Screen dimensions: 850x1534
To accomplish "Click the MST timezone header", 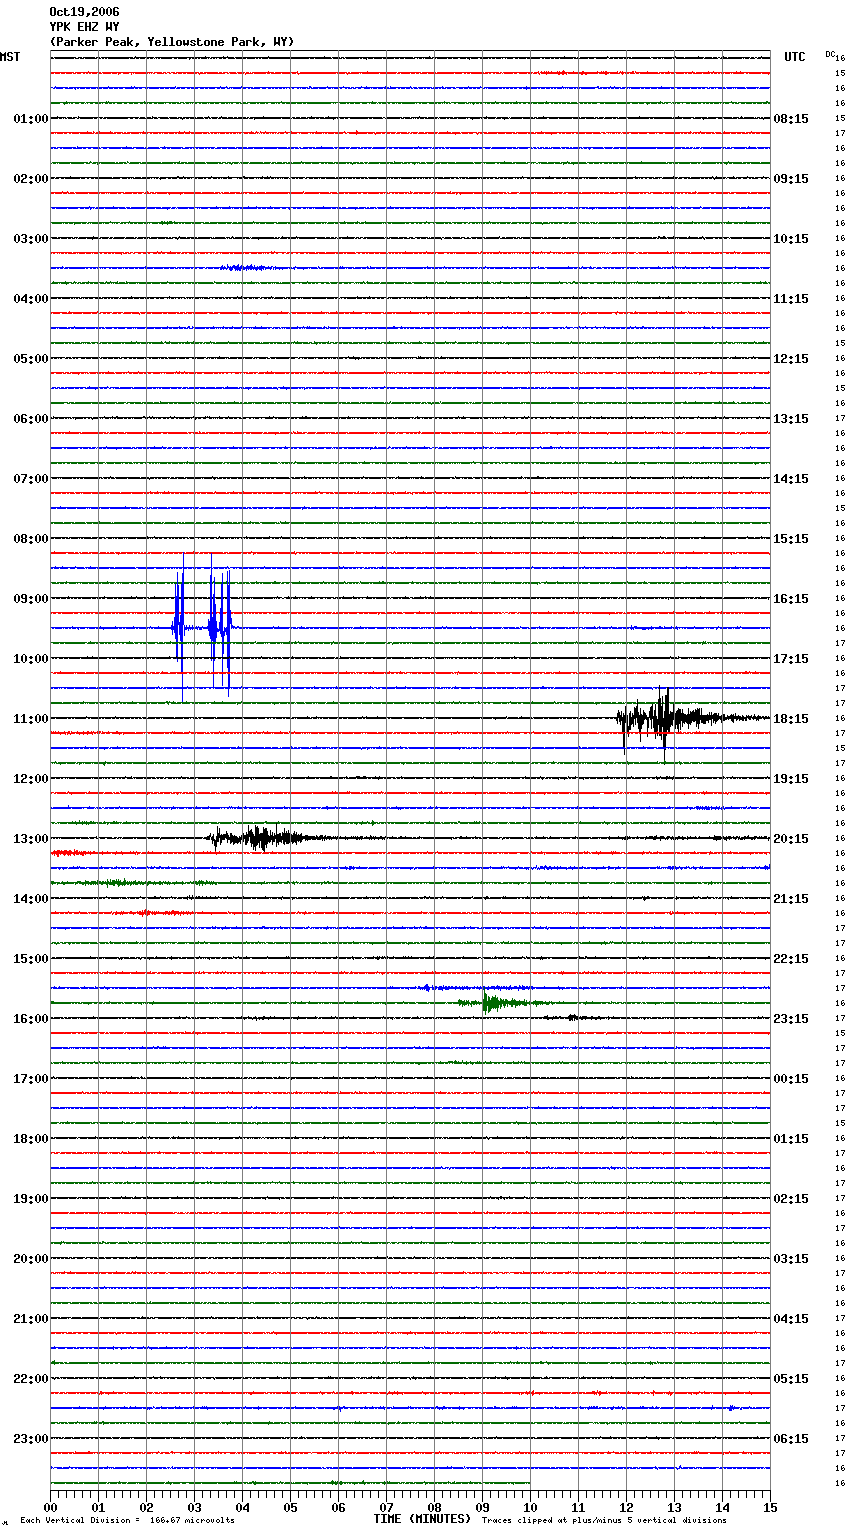I will click(10, 57).
